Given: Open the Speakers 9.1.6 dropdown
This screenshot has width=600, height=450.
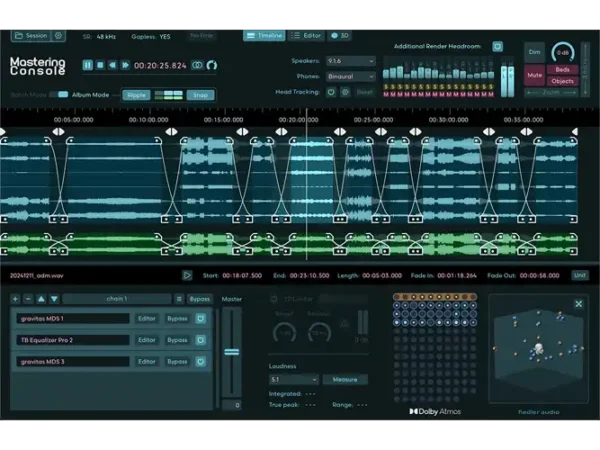Looking at the screenshot, I should coord(351,61).
